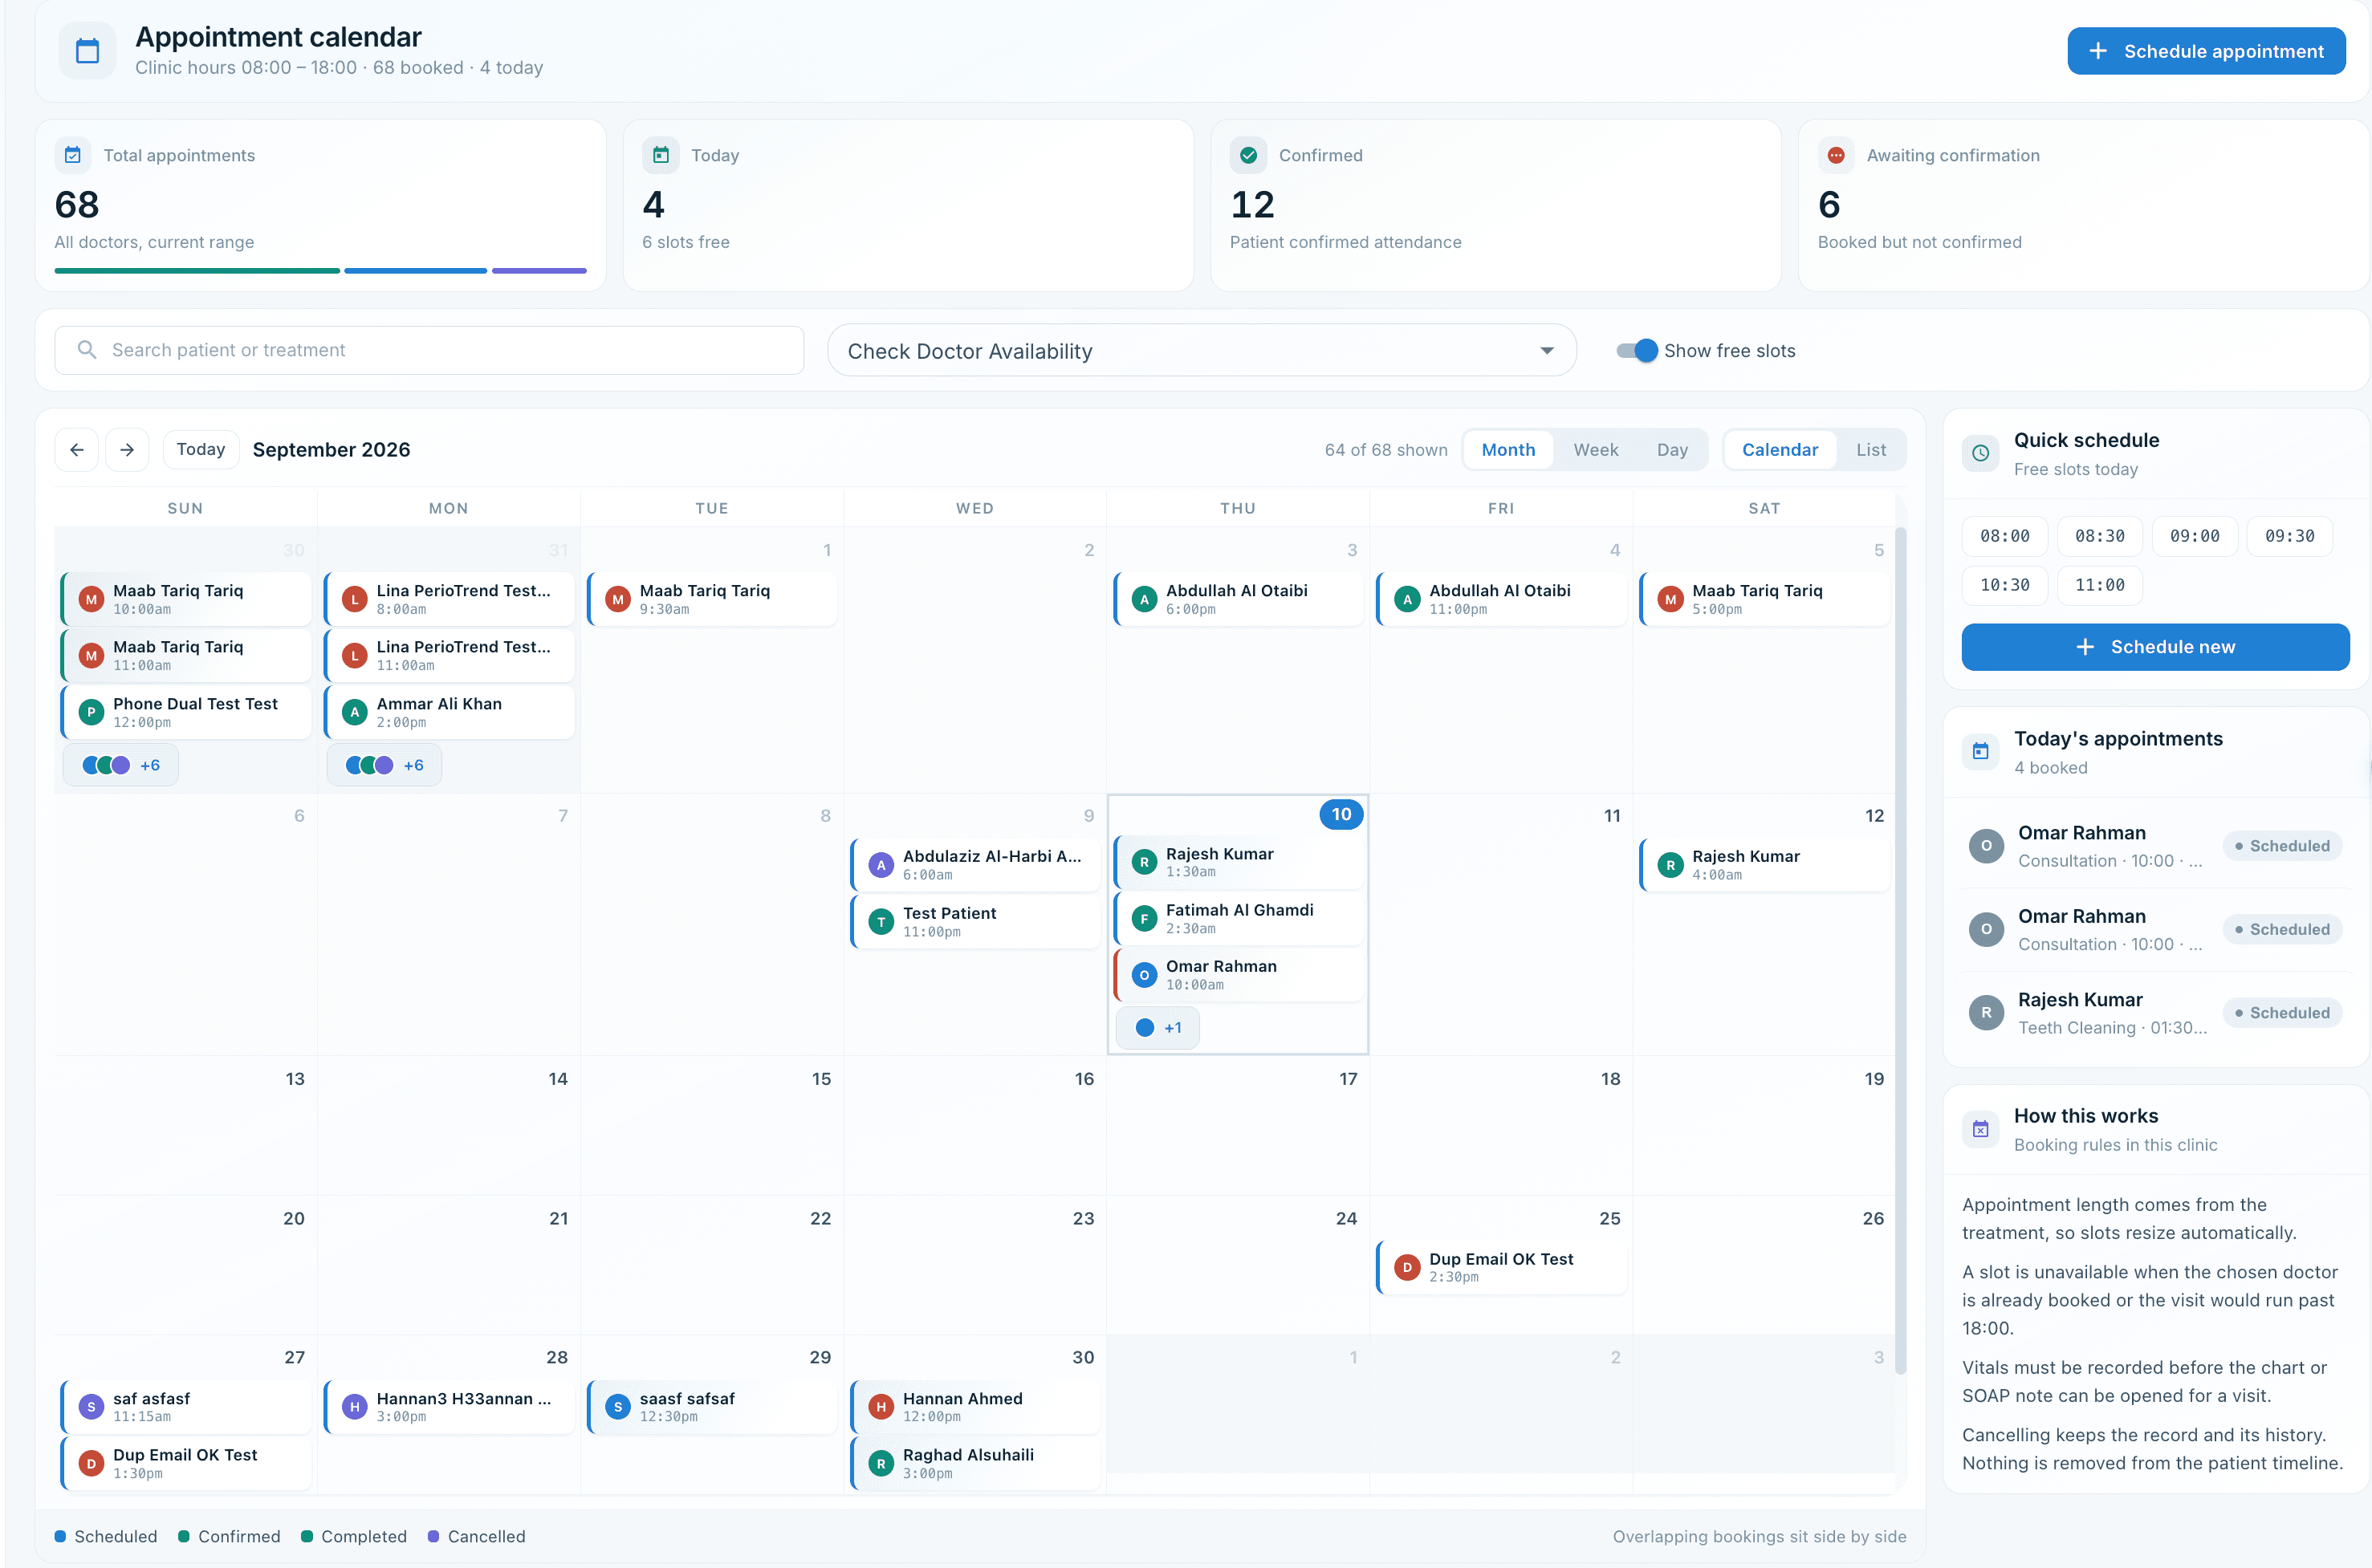
Task: Open Dup Email OK Test appointment on the 25th
Action: click(1501, 1267)
